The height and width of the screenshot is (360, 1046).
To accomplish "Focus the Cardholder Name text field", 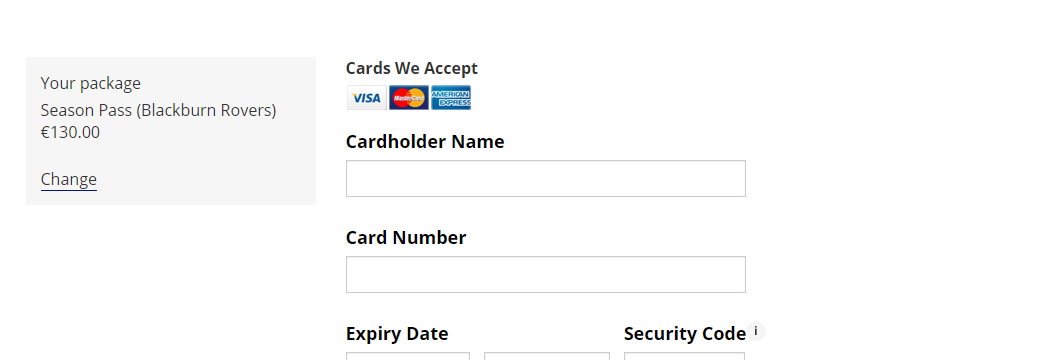I will click(x=546, y=179).
